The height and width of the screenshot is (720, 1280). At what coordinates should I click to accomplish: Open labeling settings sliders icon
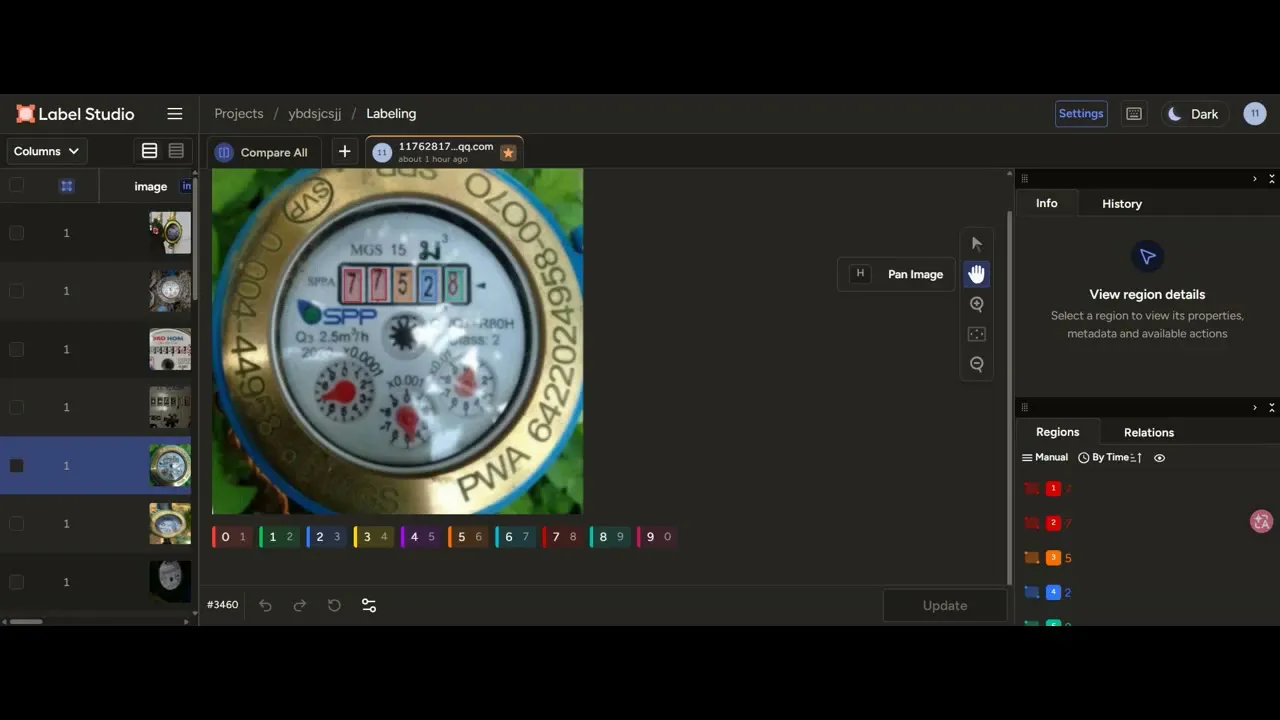tap(369, 605)
